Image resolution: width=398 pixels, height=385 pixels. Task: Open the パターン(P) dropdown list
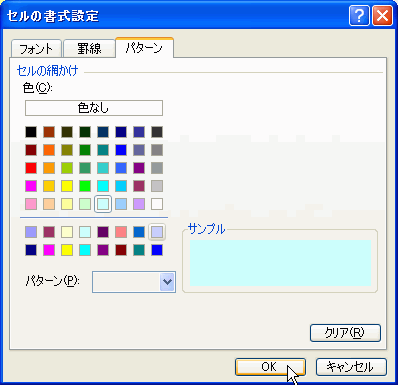point(167,282)
